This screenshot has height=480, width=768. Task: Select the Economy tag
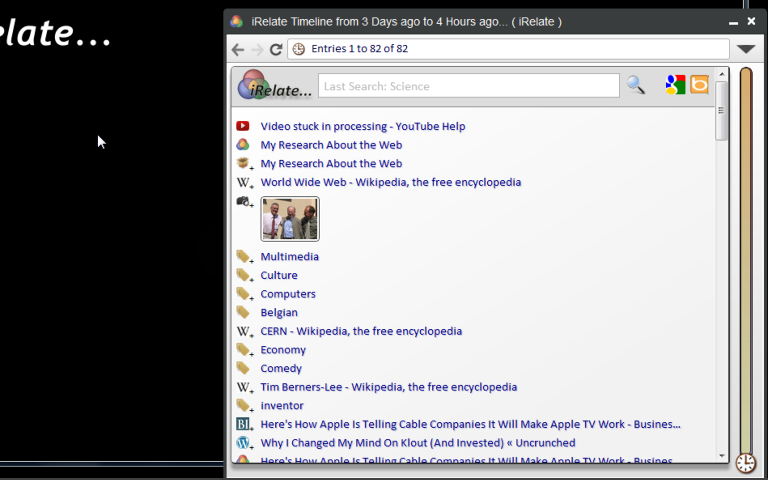283,350
